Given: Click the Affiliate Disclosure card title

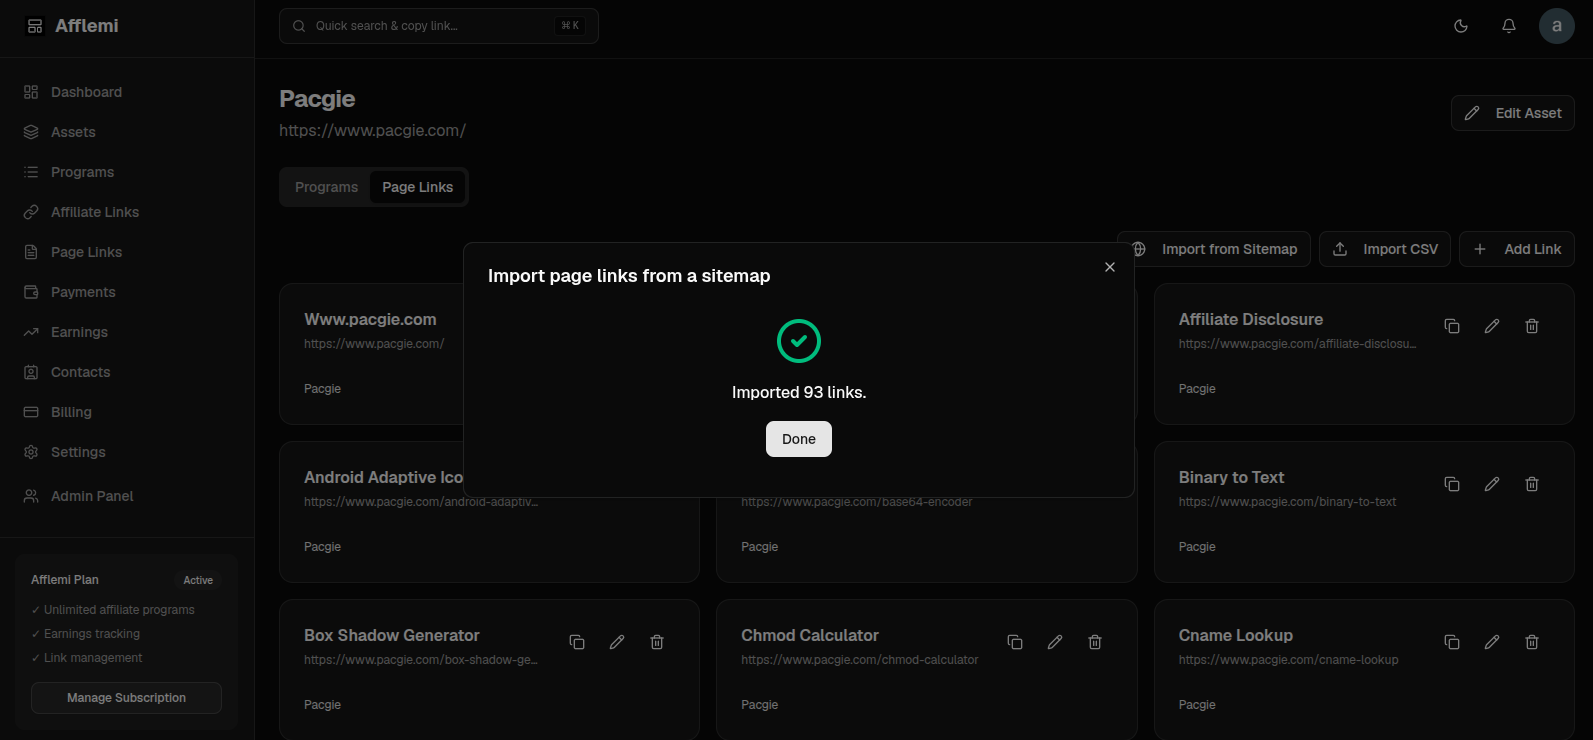Looking at the screenshot, I should (1251, 319).
